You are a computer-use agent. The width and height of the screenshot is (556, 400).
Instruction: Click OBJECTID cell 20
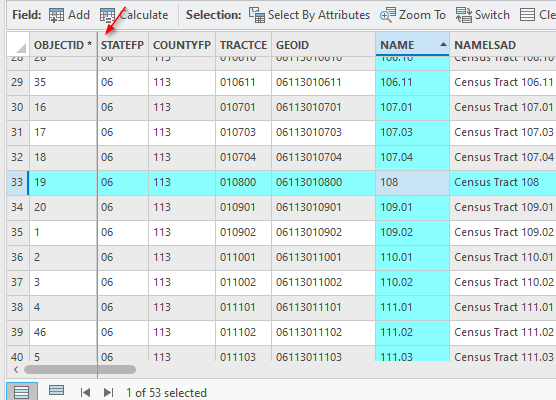point(63,207)
